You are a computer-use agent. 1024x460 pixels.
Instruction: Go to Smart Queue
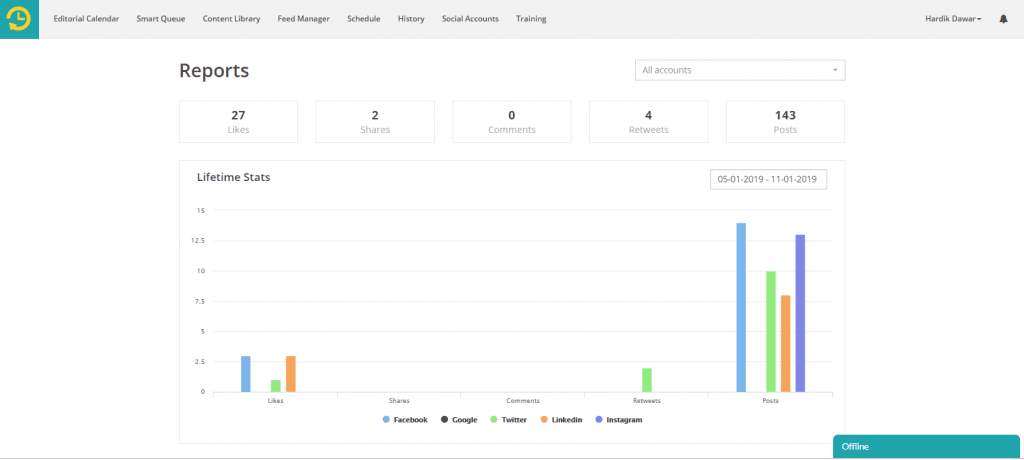161,19
